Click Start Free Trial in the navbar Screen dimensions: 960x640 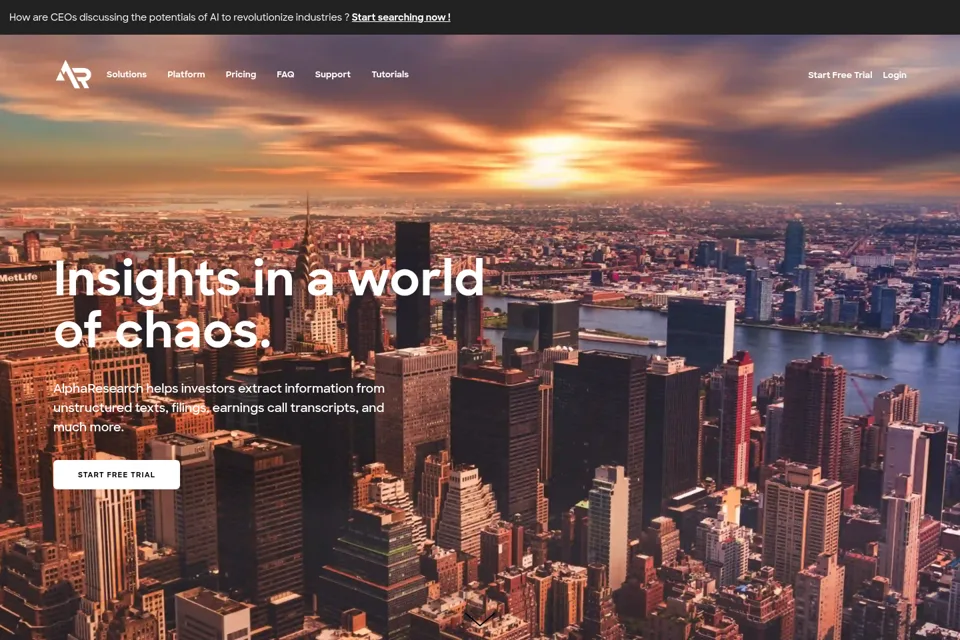[840, 75]
